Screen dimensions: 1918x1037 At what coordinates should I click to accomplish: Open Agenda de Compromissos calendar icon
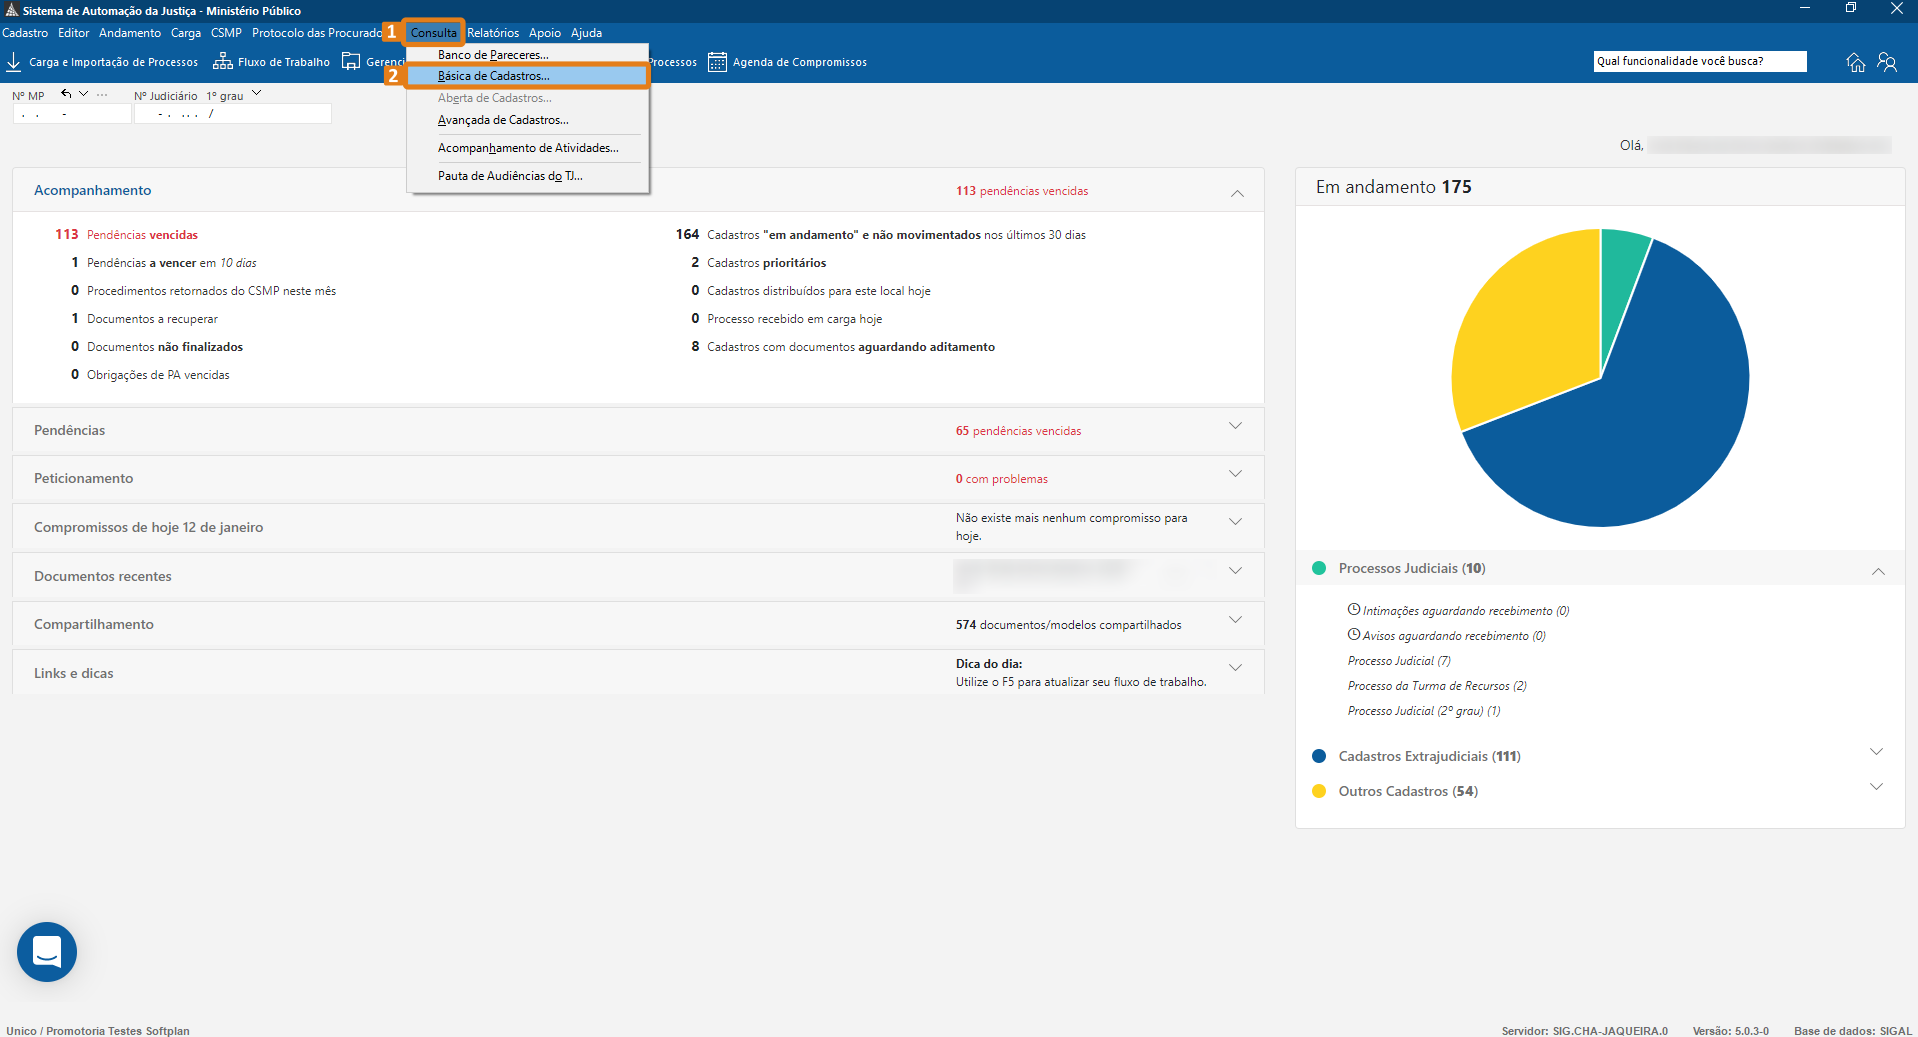pos(717,62)
